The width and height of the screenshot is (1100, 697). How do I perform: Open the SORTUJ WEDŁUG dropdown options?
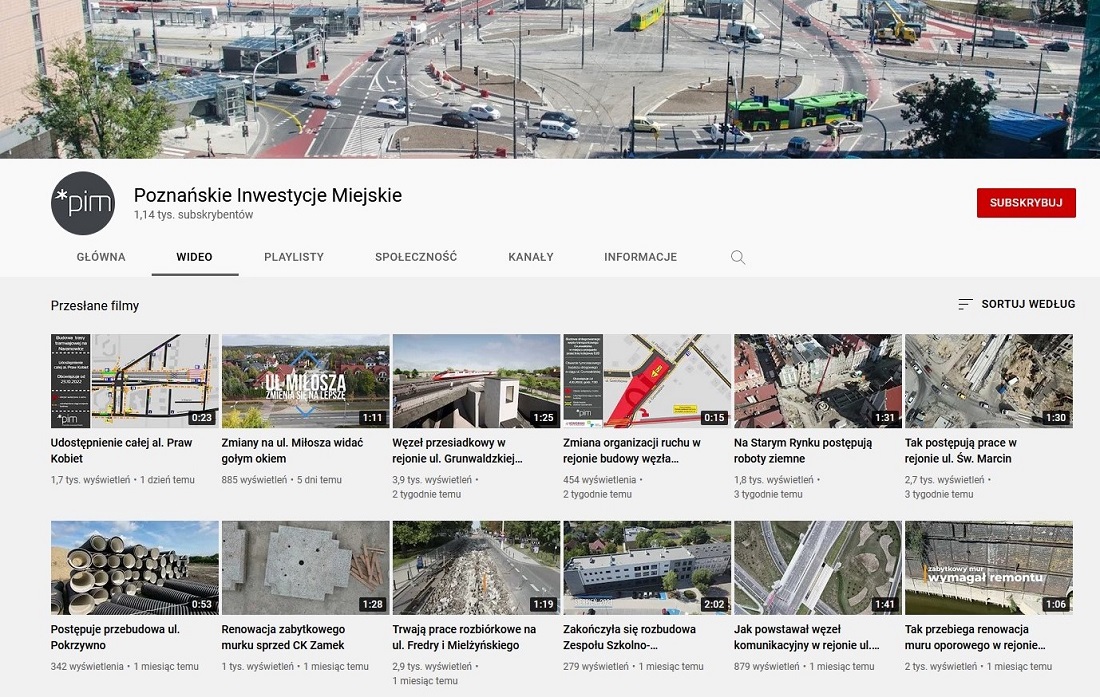[1026, 303]
